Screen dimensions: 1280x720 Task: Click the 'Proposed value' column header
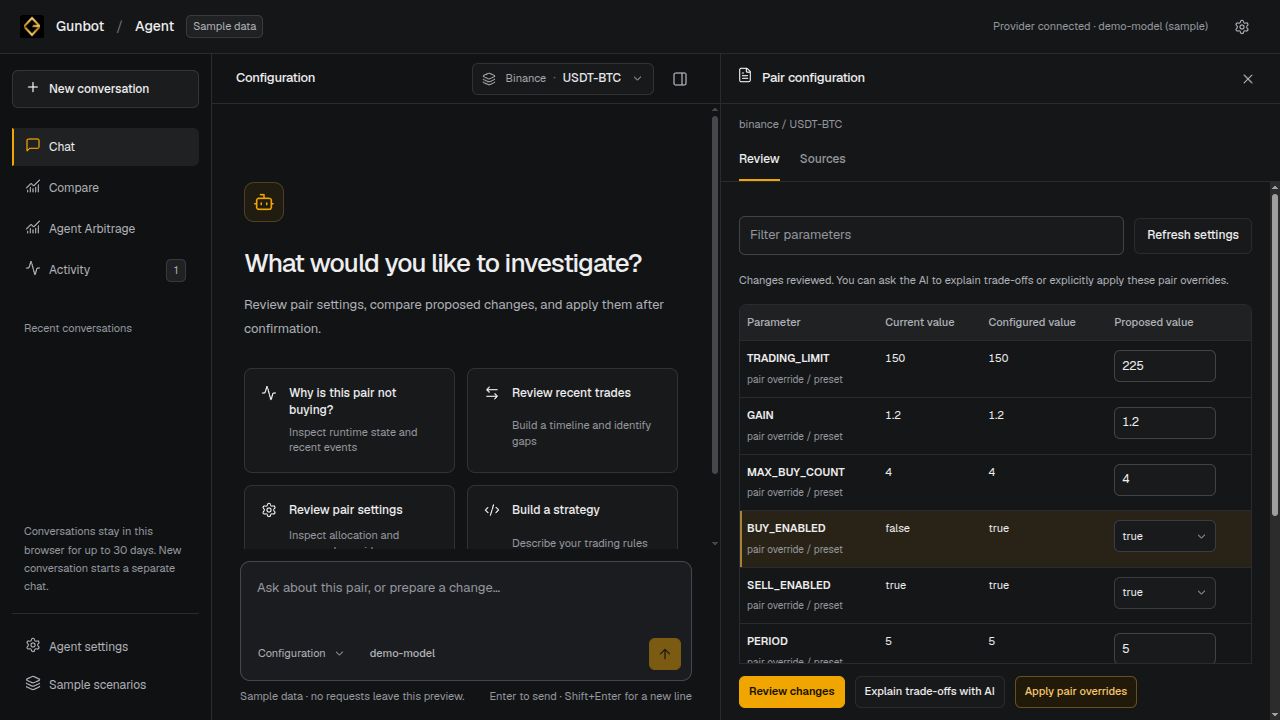point(1153,322)
